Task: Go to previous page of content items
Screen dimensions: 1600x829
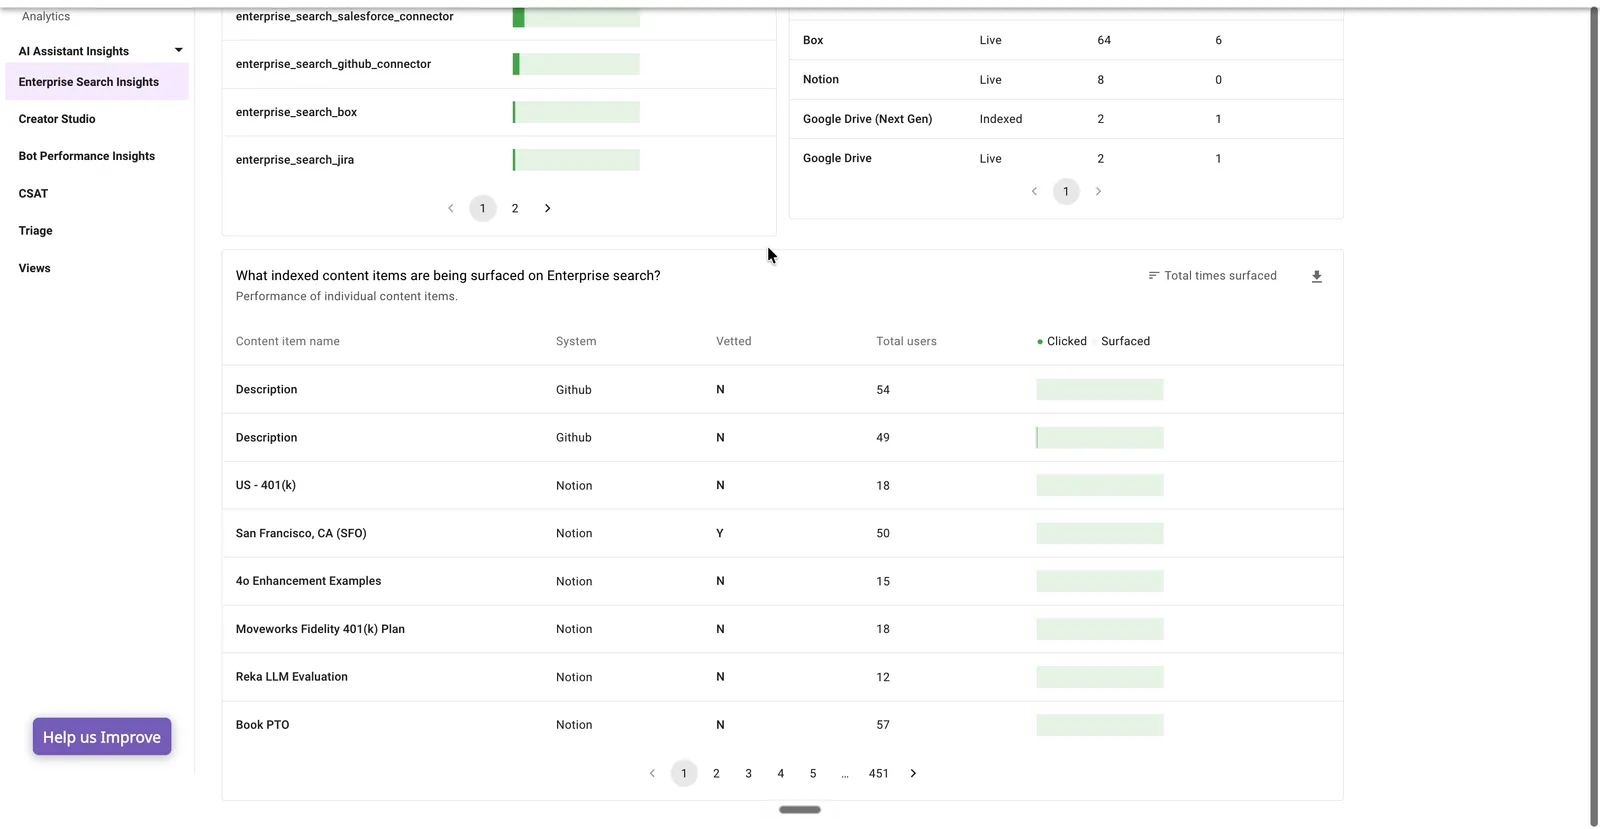Action: (652, 773)
